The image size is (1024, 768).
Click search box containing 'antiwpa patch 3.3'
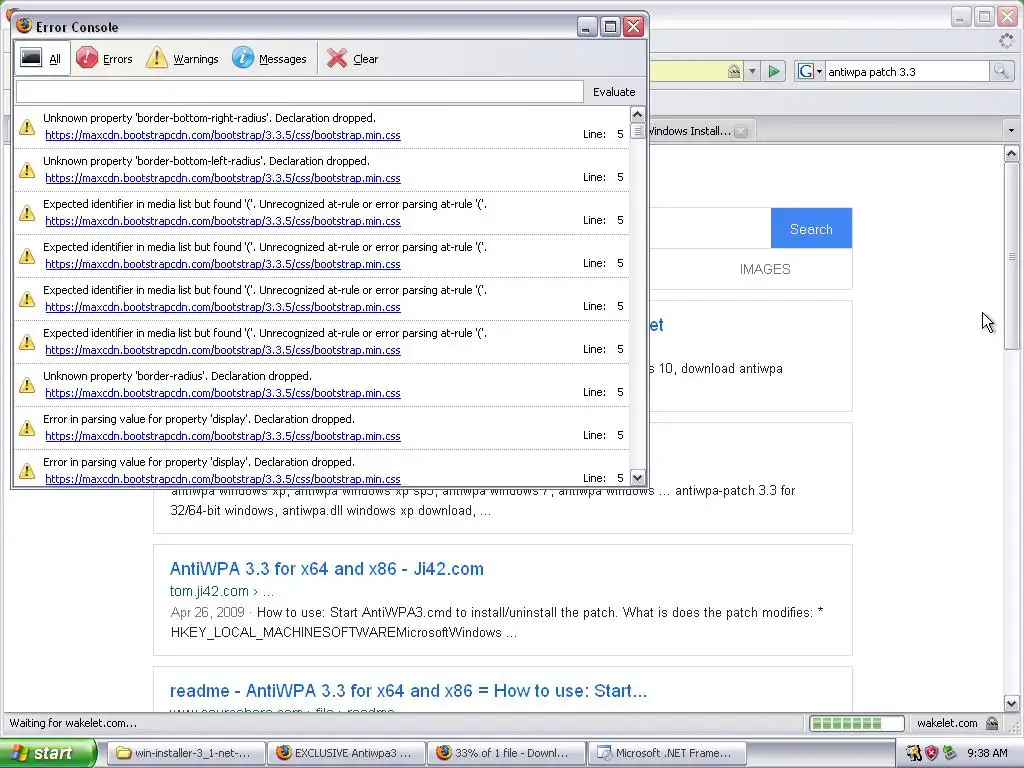[906, 72]
